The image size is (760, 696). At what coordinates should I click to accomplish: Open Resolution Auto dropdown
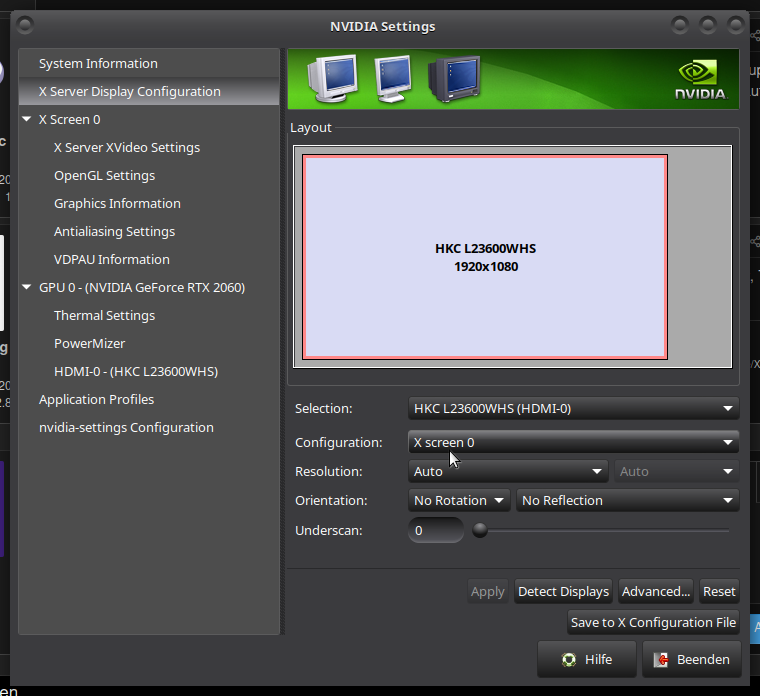click(508, 472)
